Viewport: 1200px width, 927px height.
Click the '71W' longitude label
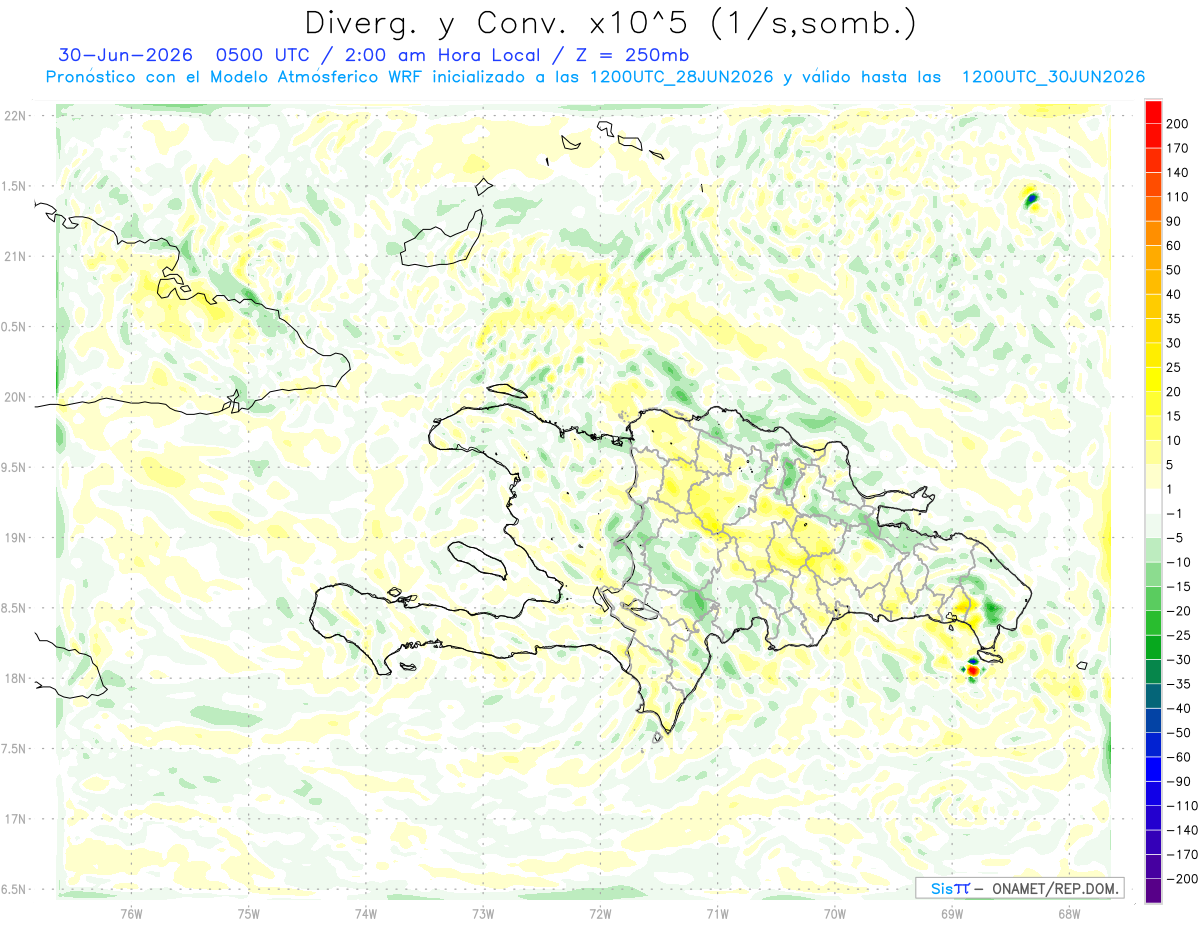tap(717, 914)
